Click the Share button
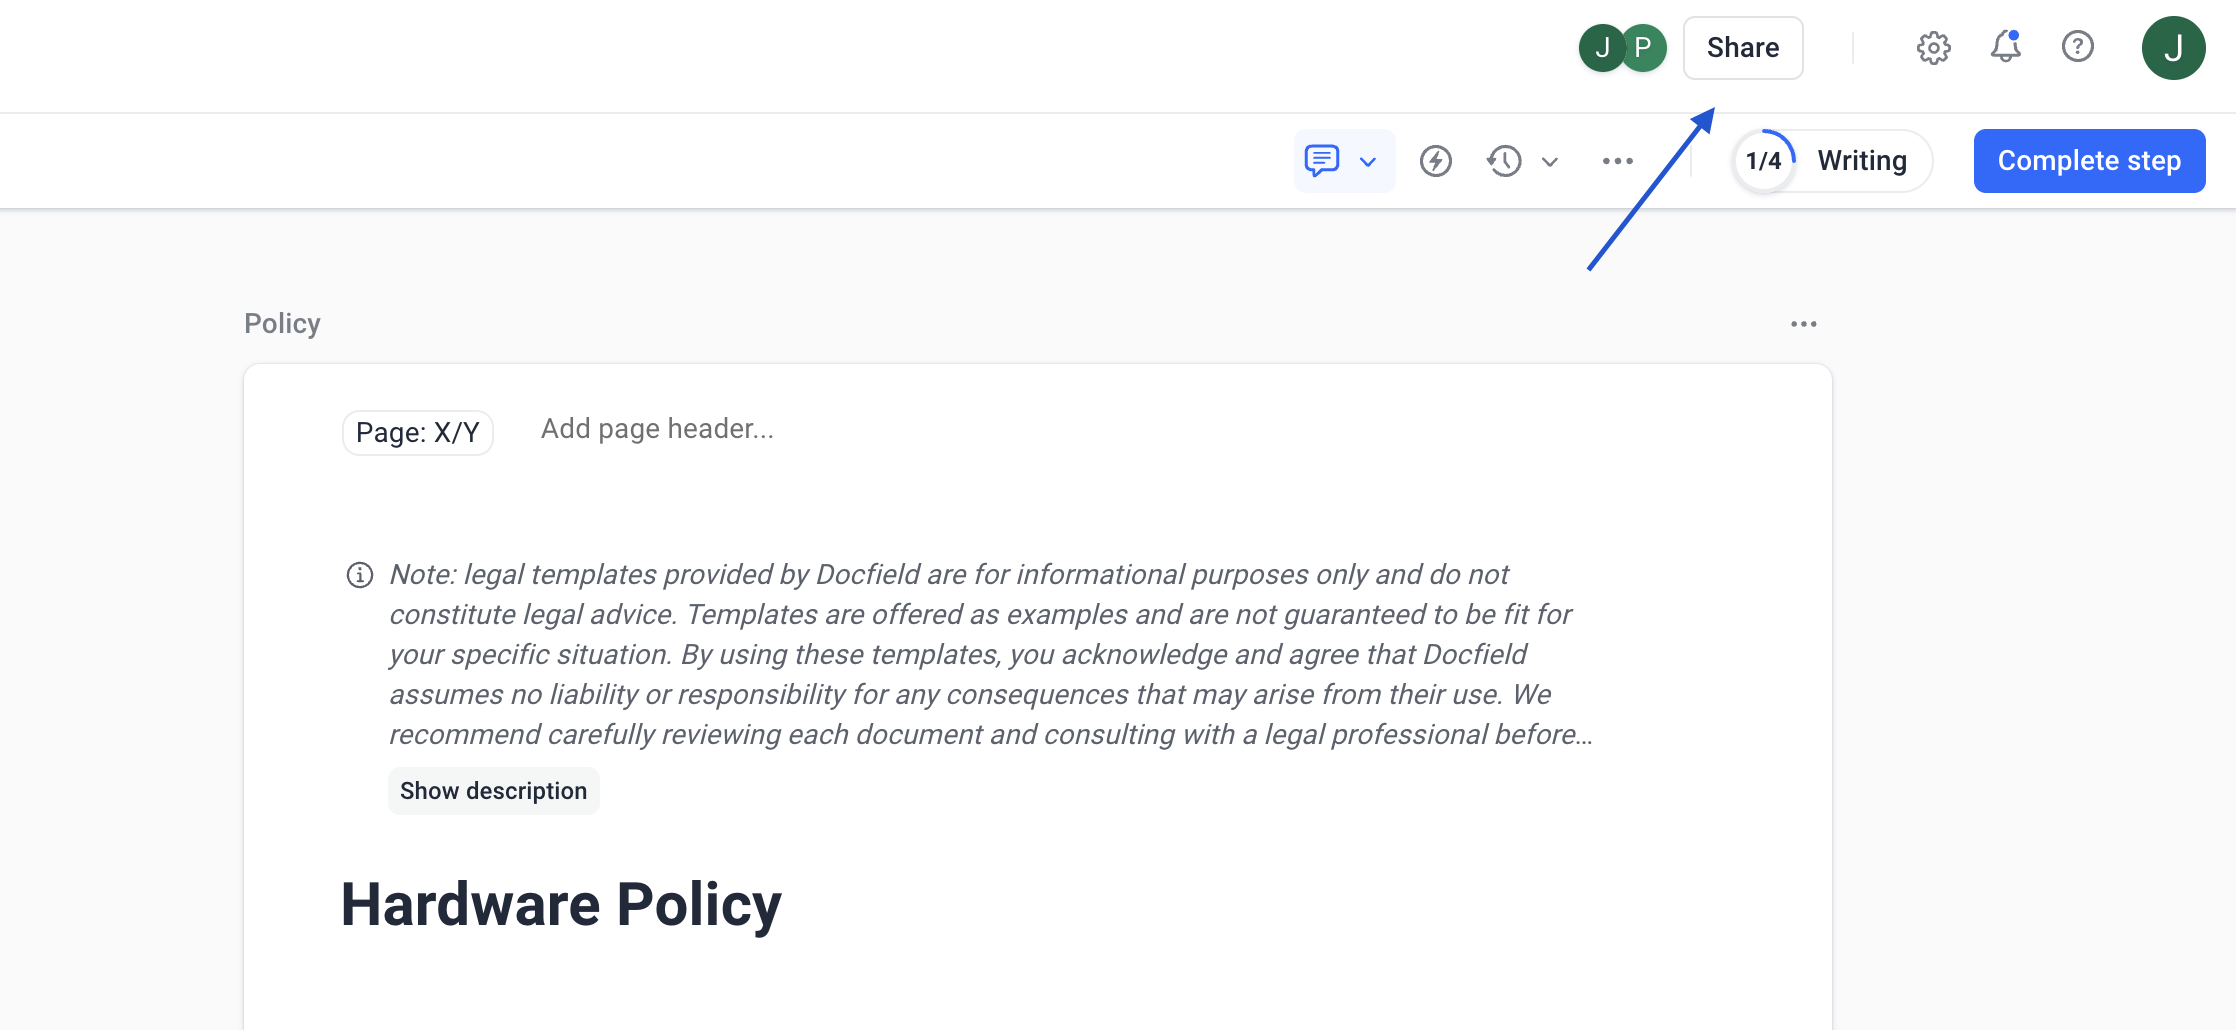 1743,48
